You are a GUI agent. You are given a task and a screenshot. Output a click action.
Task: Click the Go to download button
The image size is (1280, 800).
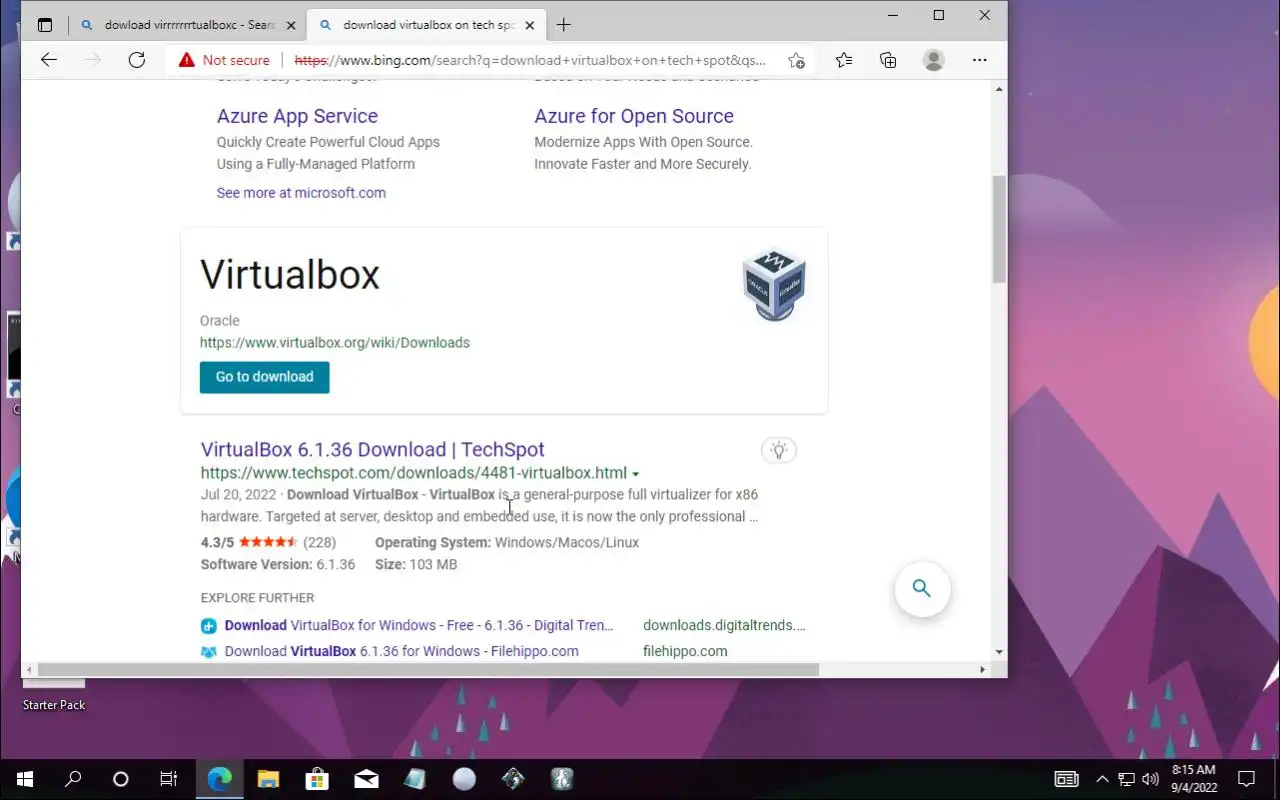(x=264, y=377)
